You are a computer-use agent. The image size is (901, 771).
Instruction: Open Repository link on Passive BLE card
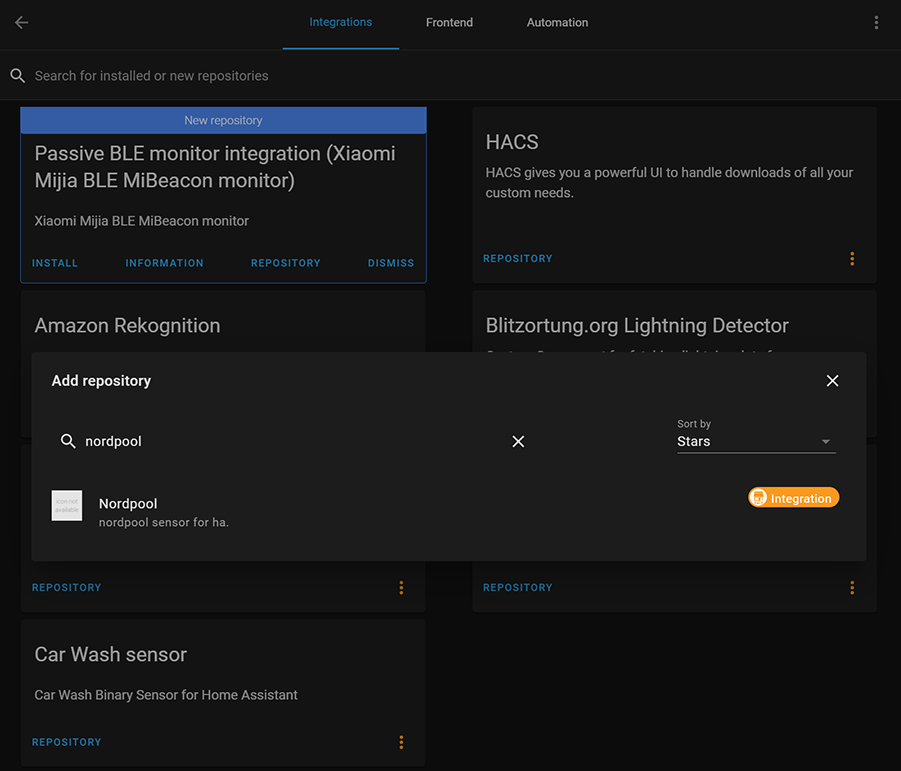click(x=286, y=263)
